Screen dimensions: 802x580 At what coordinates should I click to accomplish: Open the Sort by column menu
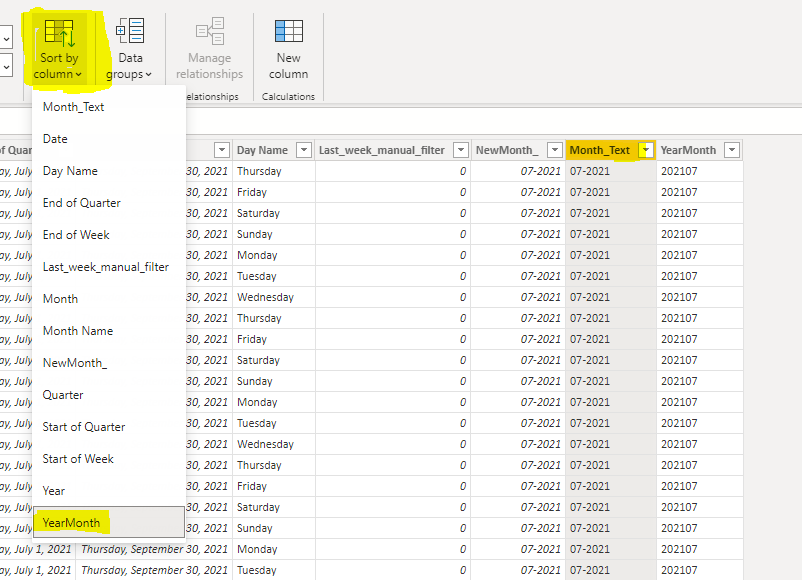pos(58,50)
